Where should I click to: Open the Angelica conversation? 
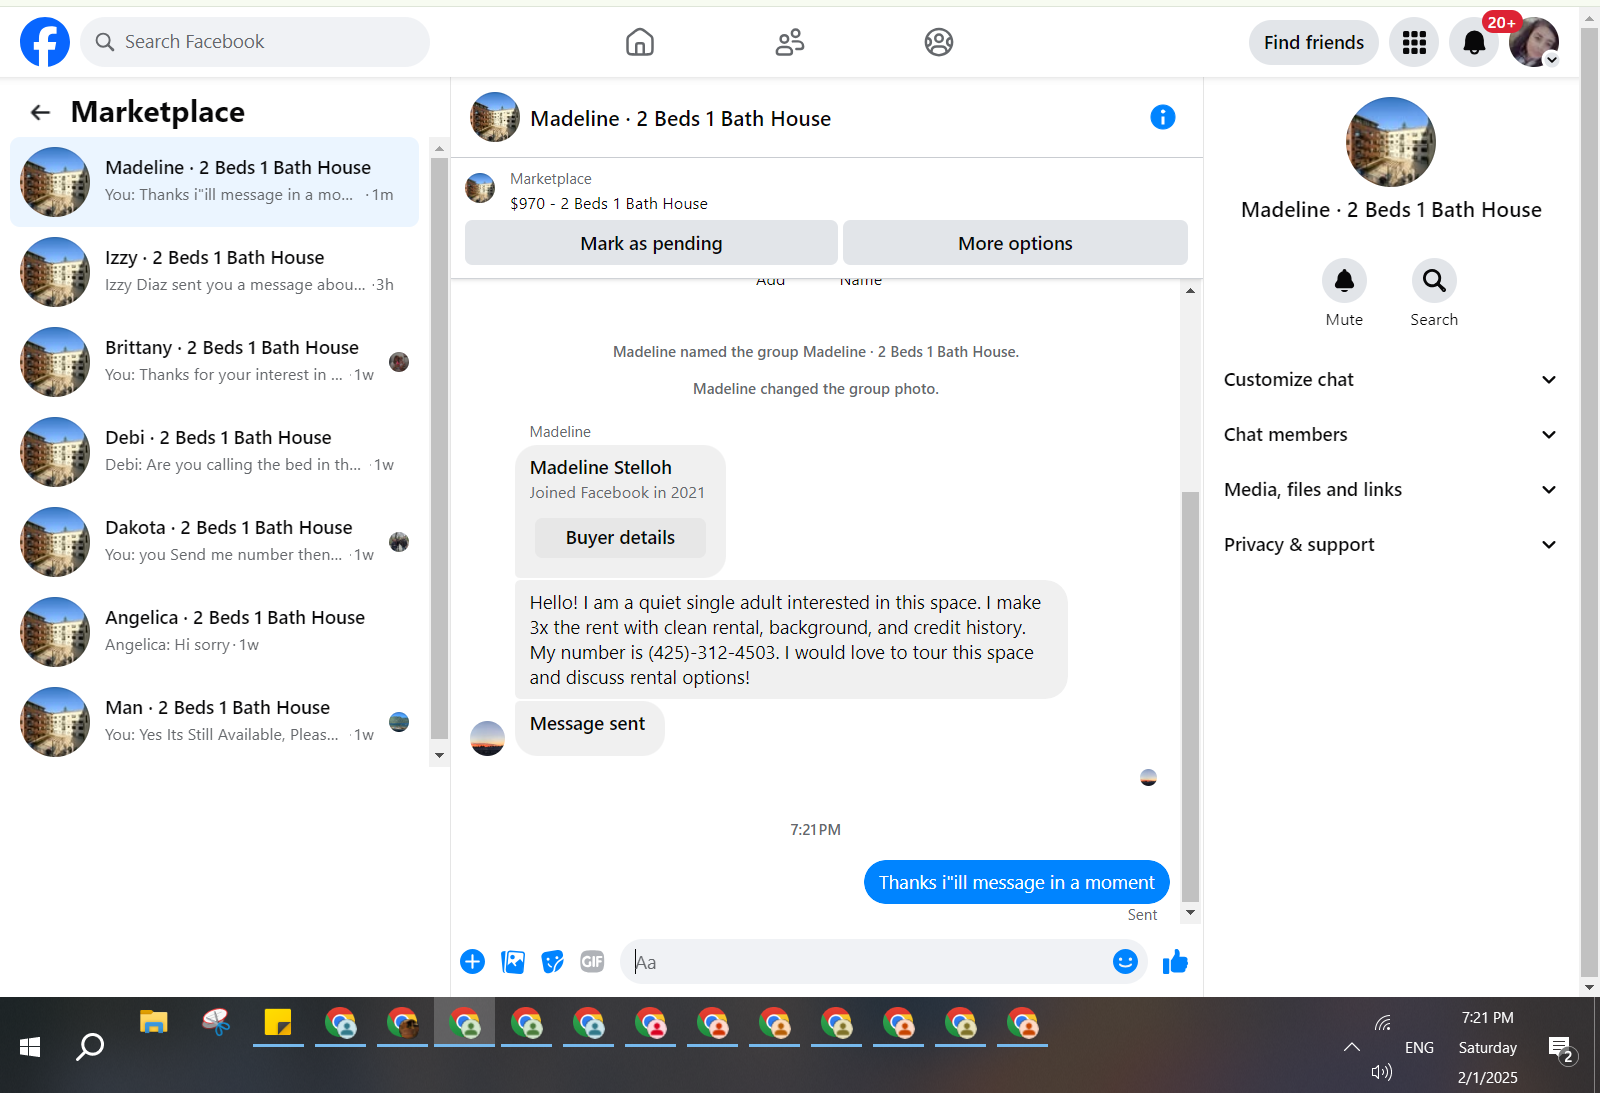point(215,632)
